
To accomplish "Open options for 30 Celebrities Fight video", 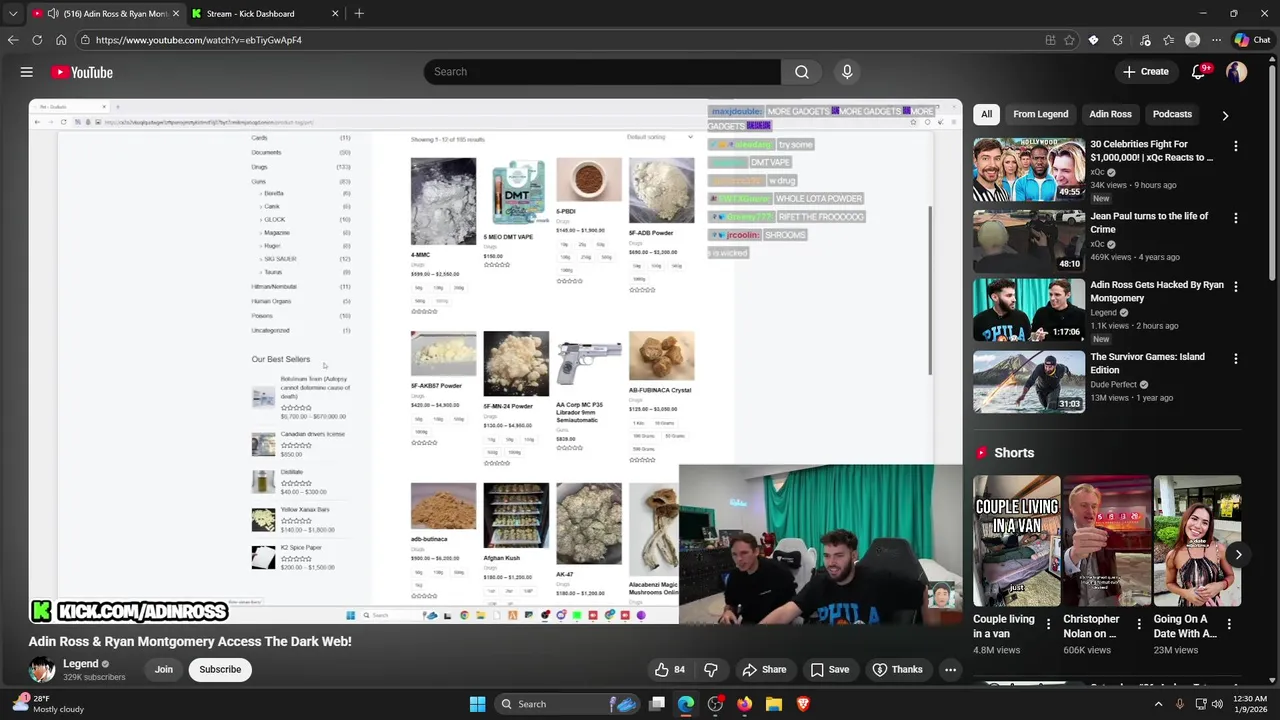I will coord(1236,146).
